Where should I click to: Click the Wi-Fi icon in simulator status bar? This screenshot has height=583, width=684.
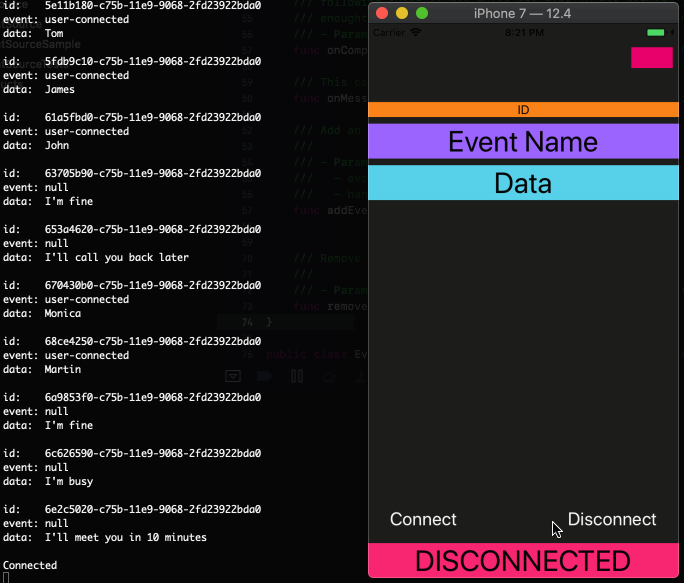point(416,33)
